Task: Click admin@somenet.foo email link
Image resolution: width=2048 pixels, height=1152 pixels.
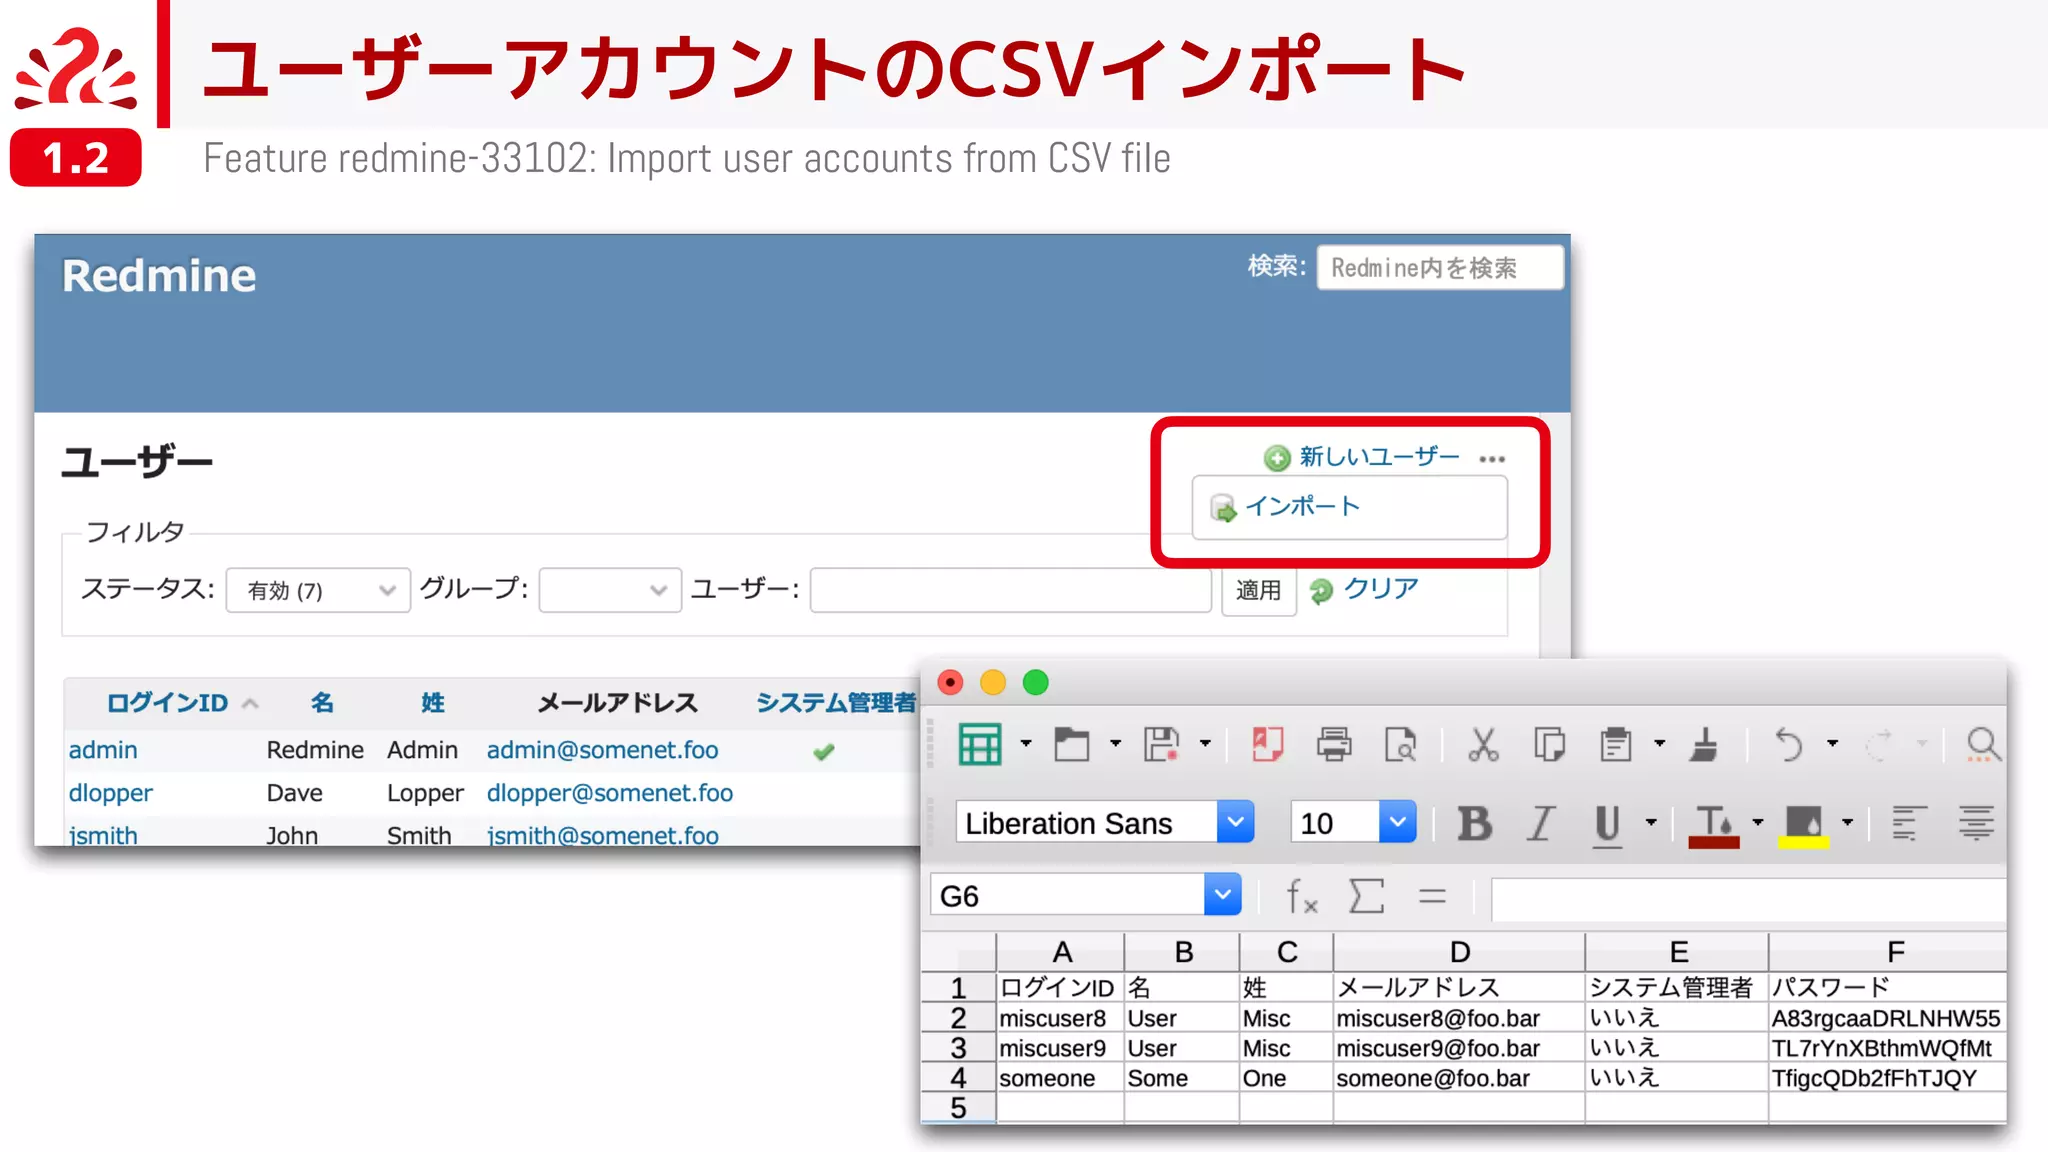Action: (x=602, y=750)
